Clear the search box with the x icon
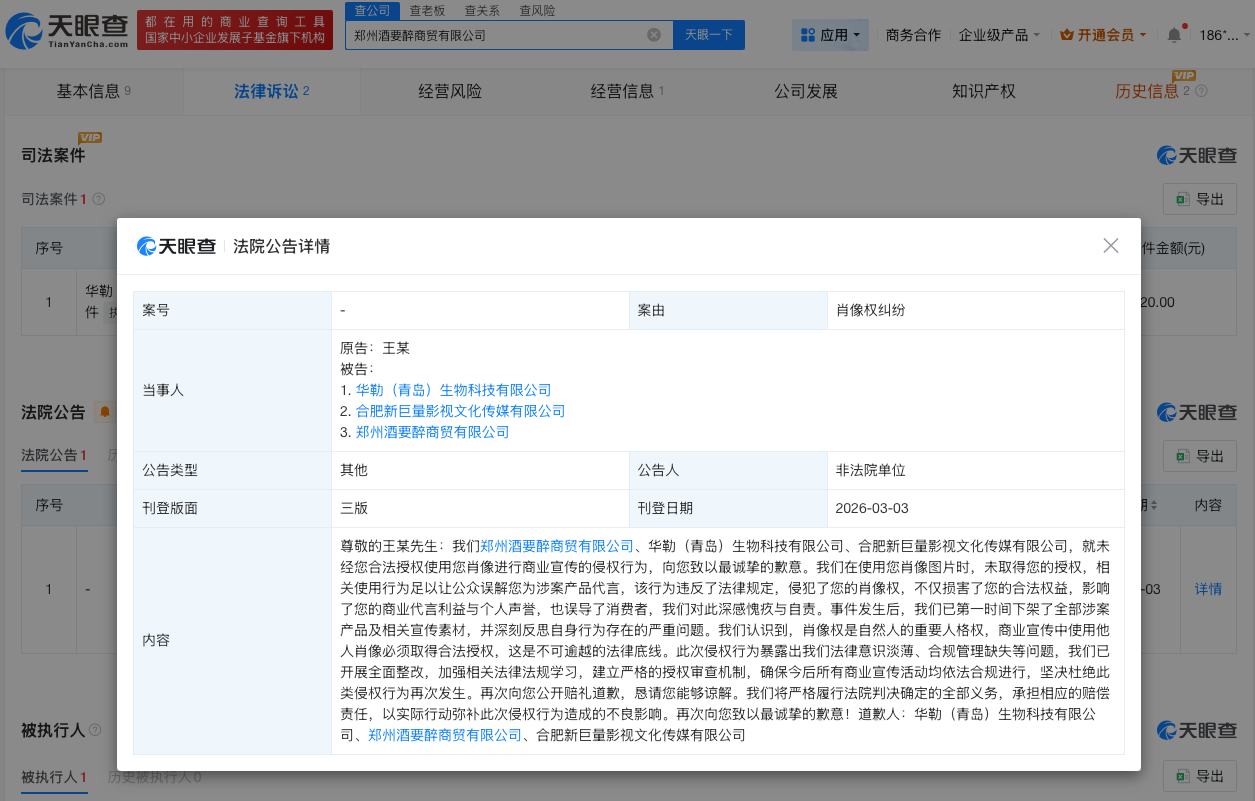The width and height of the screenshot is (1255, 801). [x=654, y=34]
